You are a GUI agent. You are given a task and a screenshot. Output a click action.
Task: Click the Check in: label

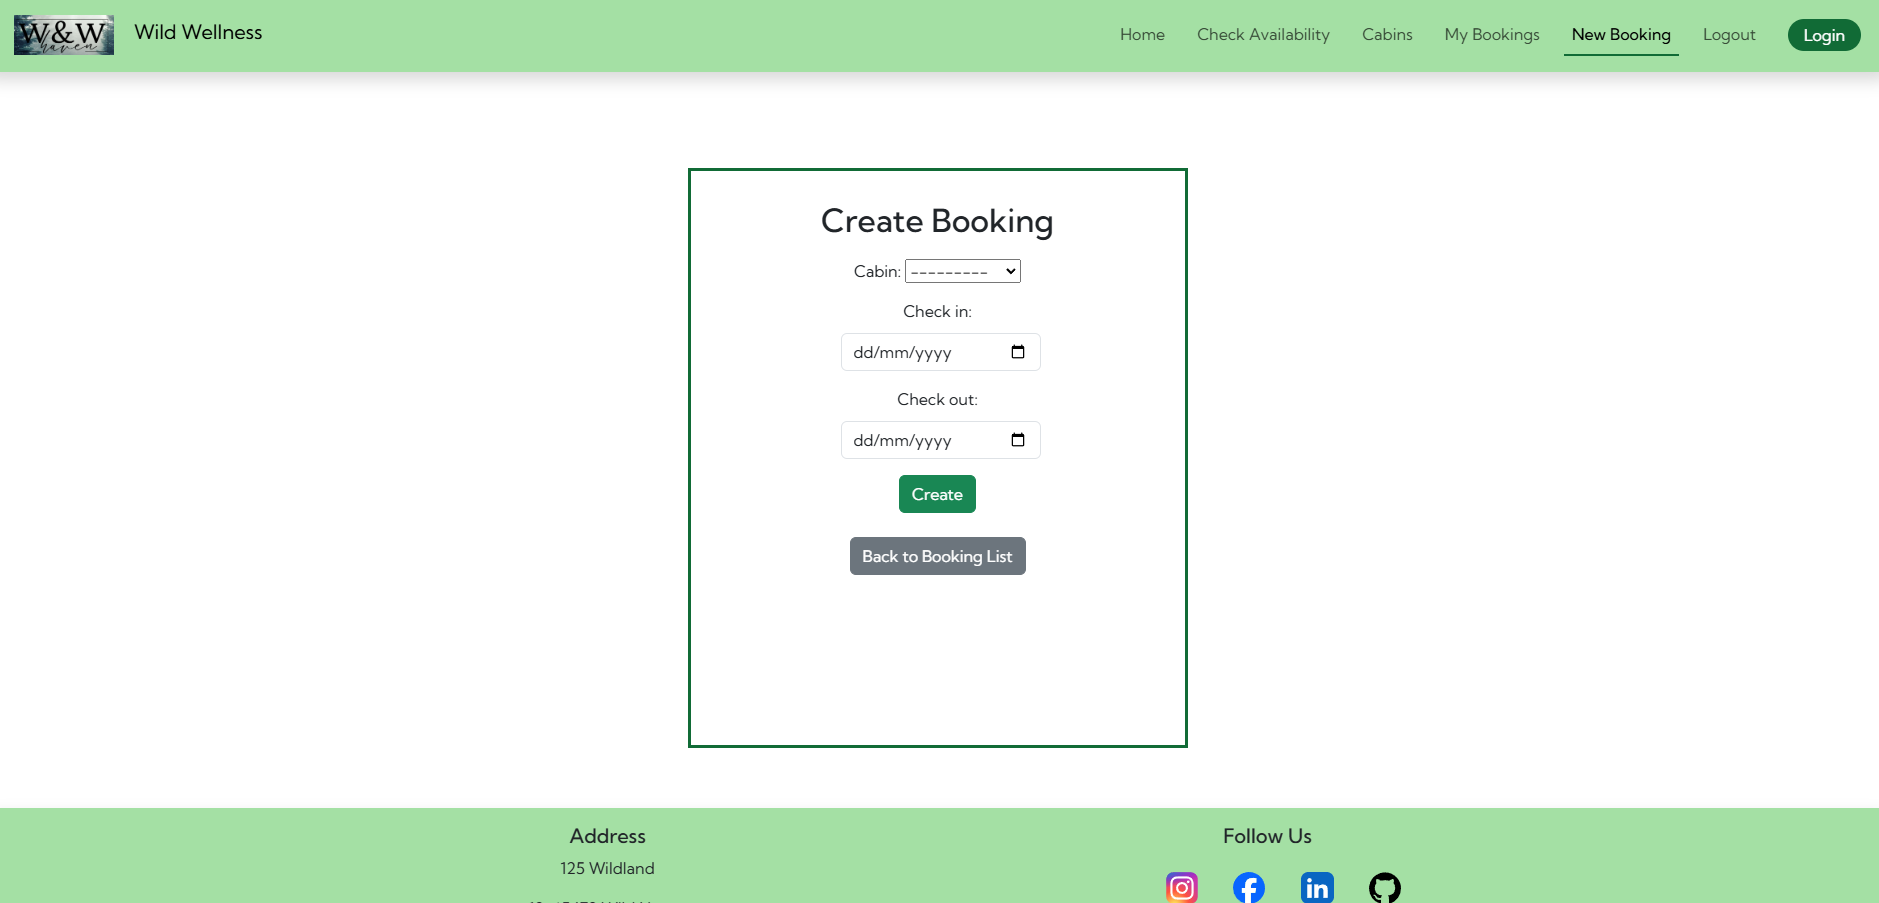pos(937,311)
